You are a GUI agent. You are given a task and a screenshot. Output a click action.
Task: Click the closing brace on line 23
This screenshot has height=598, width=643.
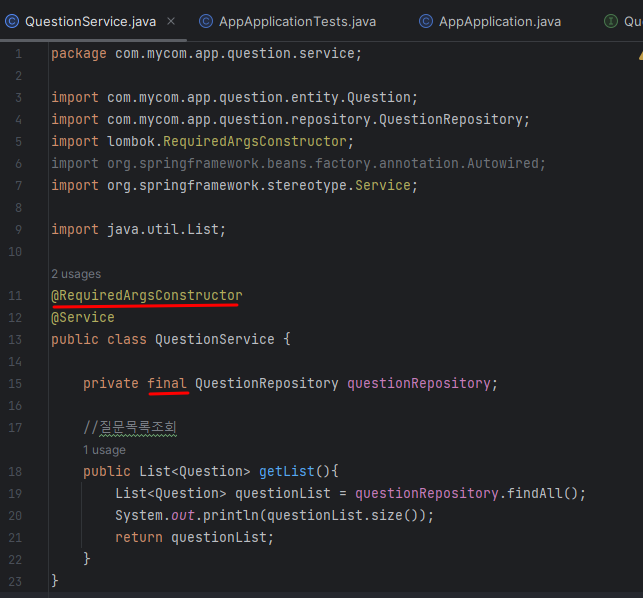[55, 581]
